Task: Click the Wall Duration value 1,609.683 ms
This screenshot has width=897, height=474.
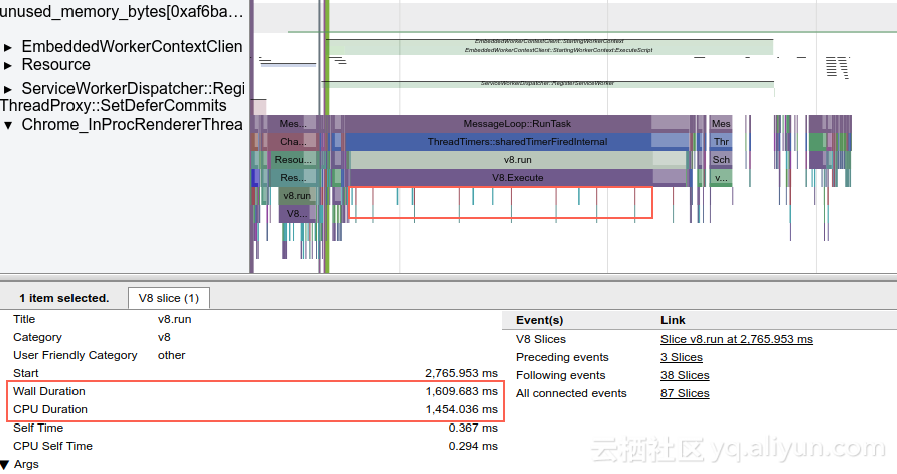Action: point(461,391)
